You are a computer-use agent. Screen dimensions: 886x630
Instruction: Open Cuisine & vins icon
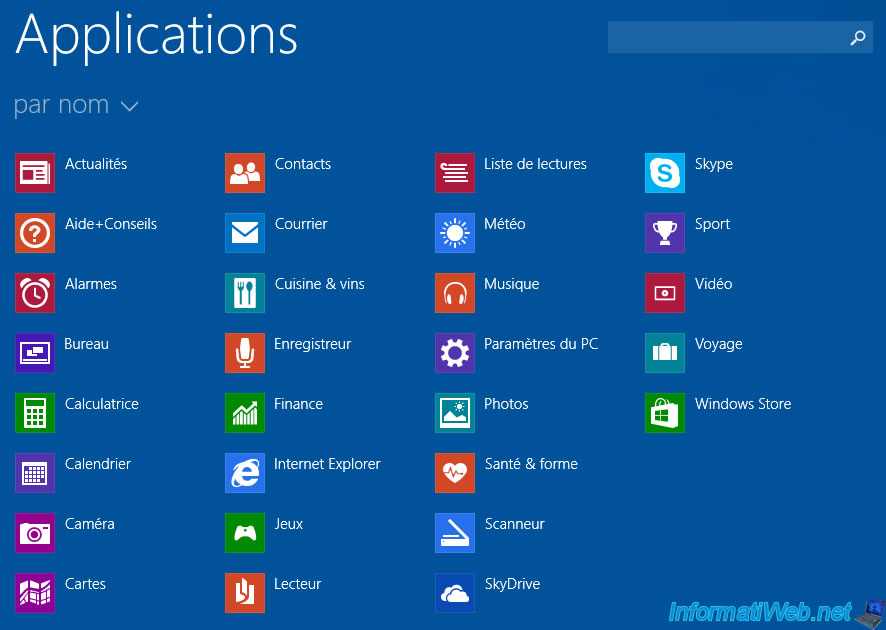245,293
